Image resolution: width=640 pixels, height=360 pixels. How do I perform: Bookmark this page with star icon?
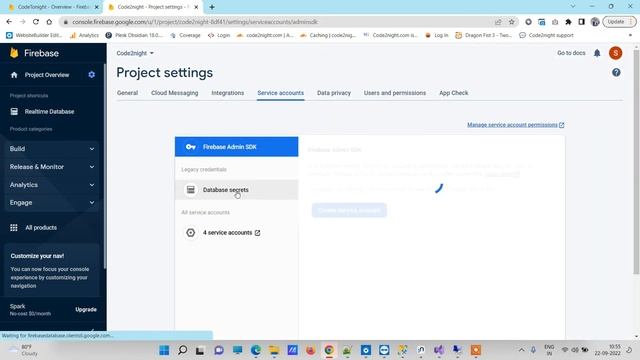tap(511, 22)
